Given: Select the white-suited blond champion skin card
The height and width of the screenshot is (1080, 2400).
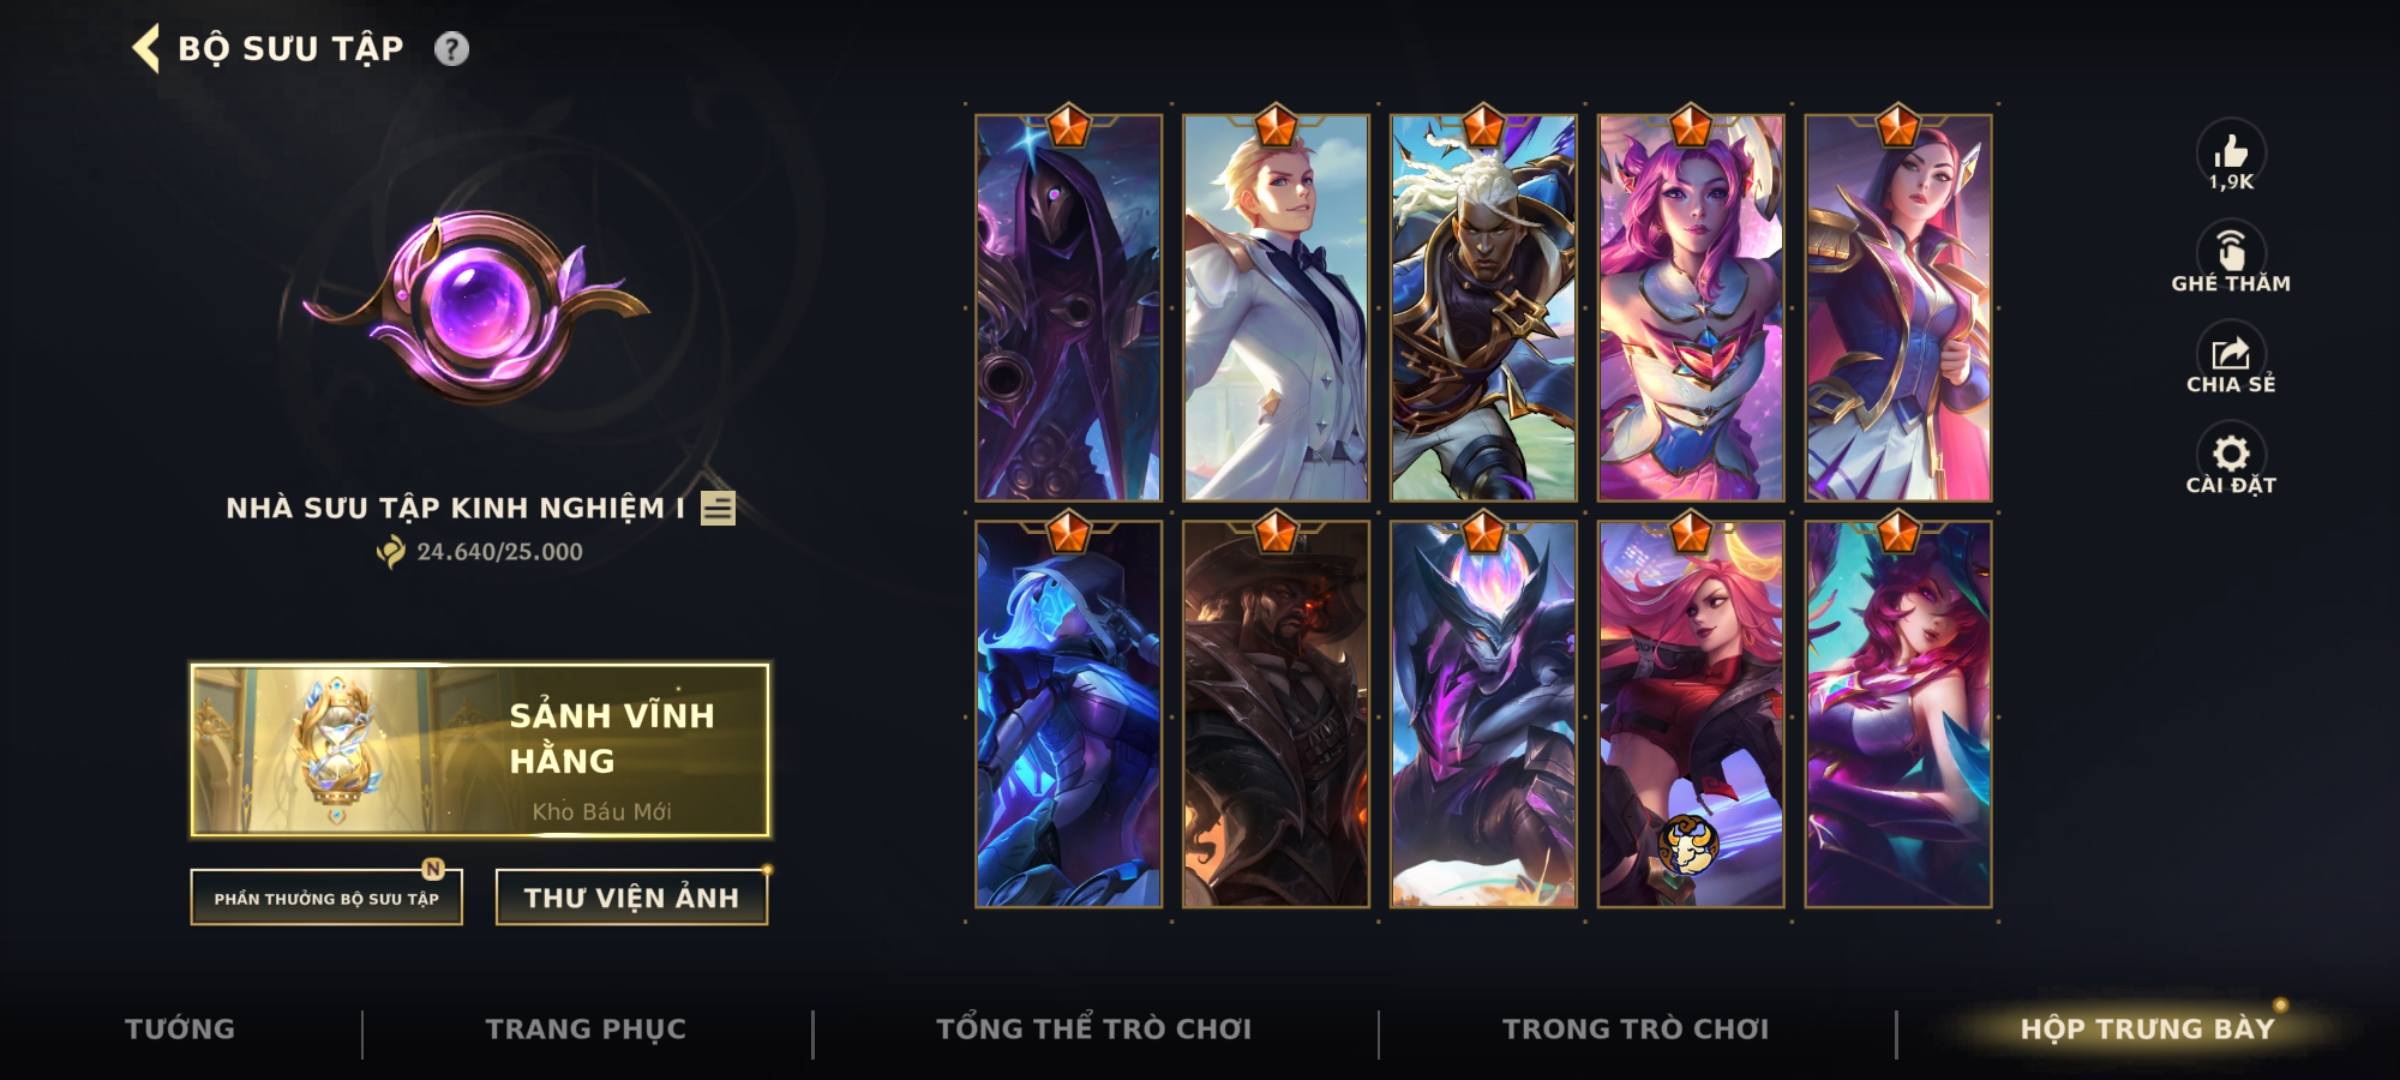Looking at the screenshot, I should tap(1276, 307).
